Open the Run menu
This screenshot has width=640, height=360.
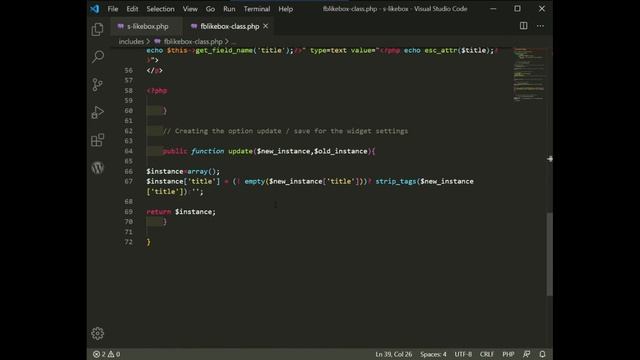pos(229,9)
